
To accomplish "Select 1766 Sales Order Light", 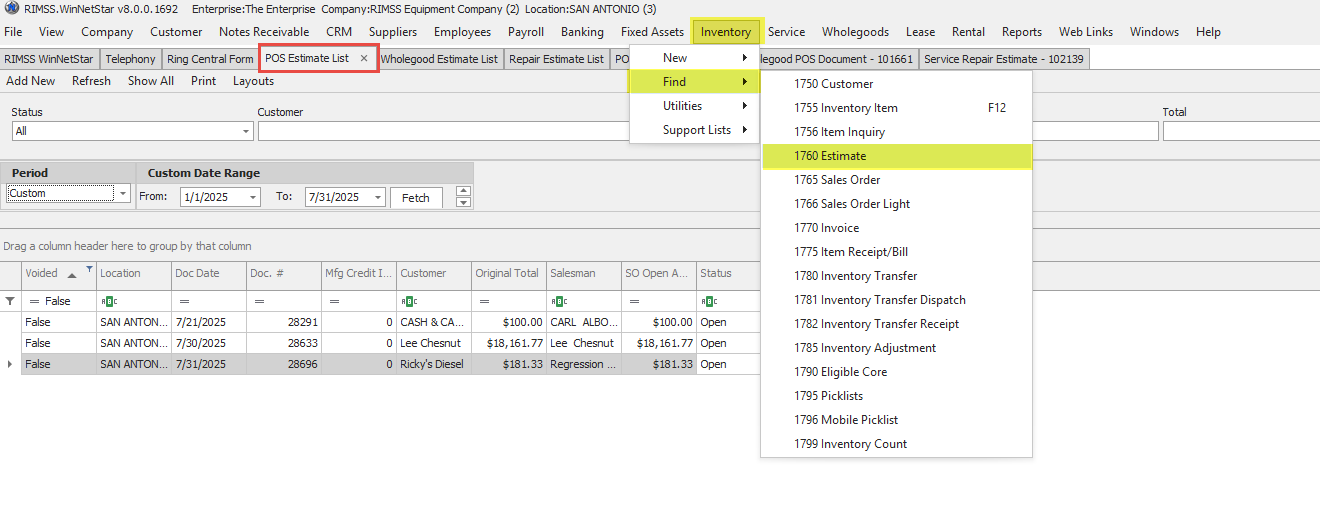I will coord(897,204).
